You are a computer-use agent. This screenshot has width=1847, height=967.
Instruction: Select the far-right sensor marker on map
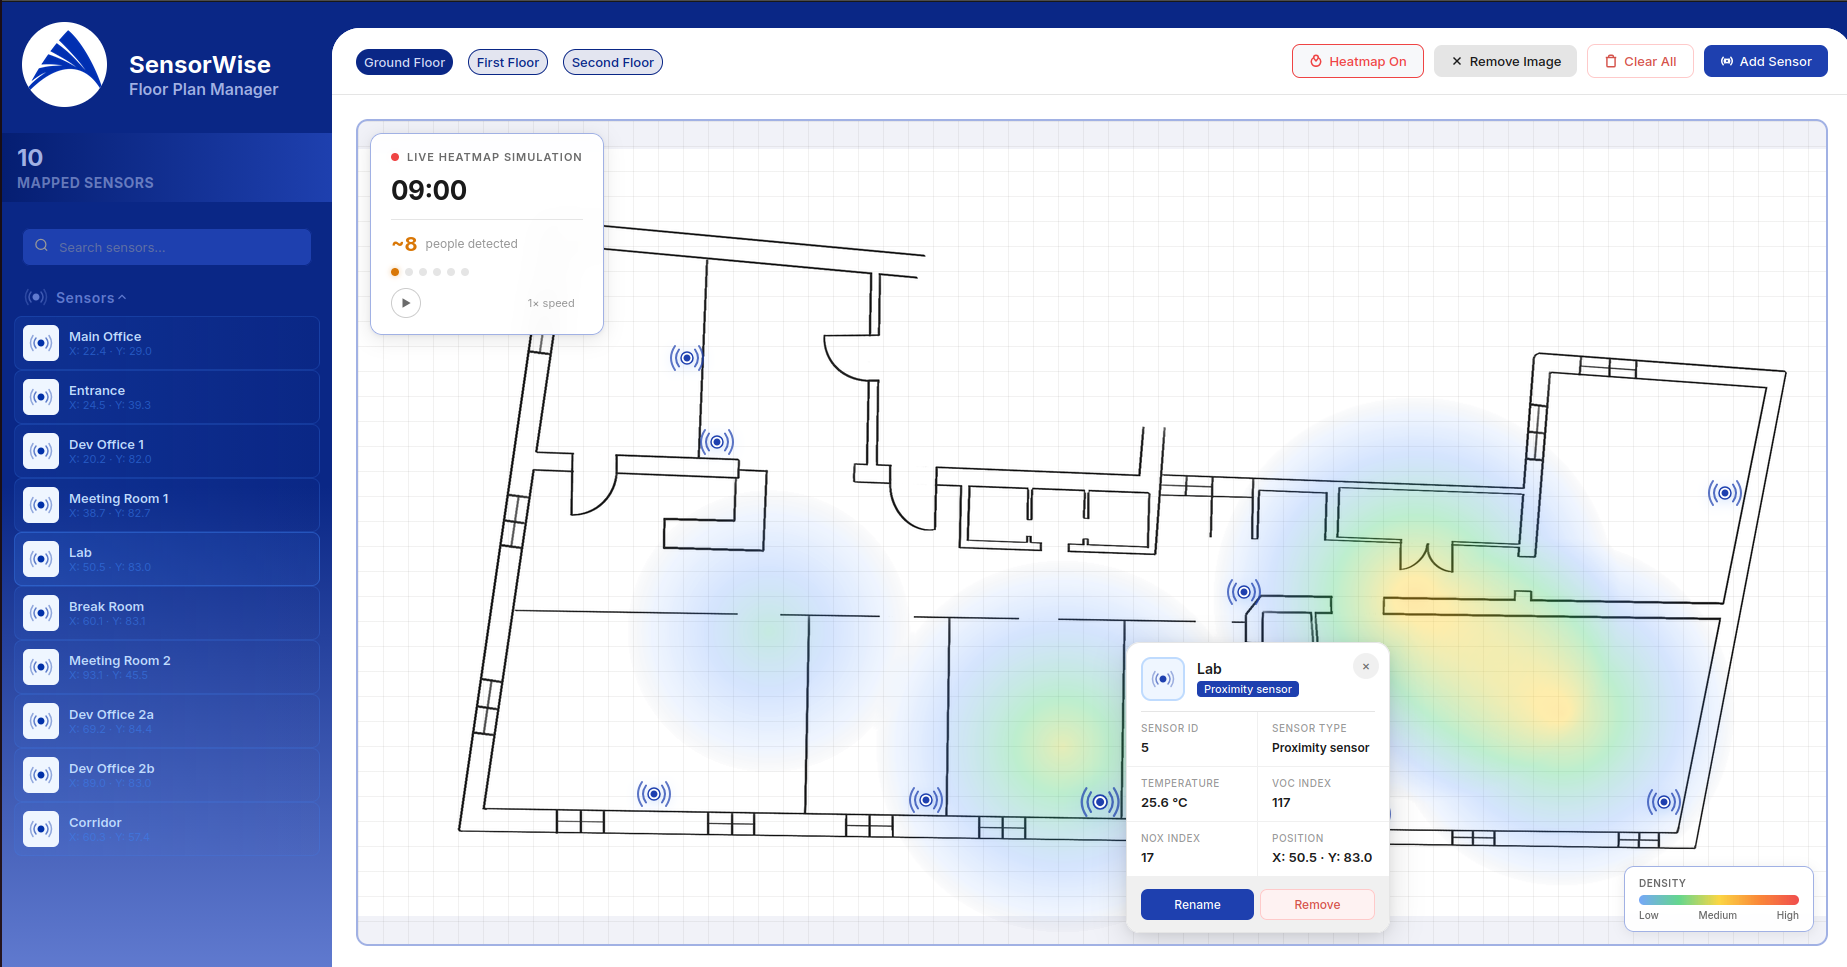1725,492
